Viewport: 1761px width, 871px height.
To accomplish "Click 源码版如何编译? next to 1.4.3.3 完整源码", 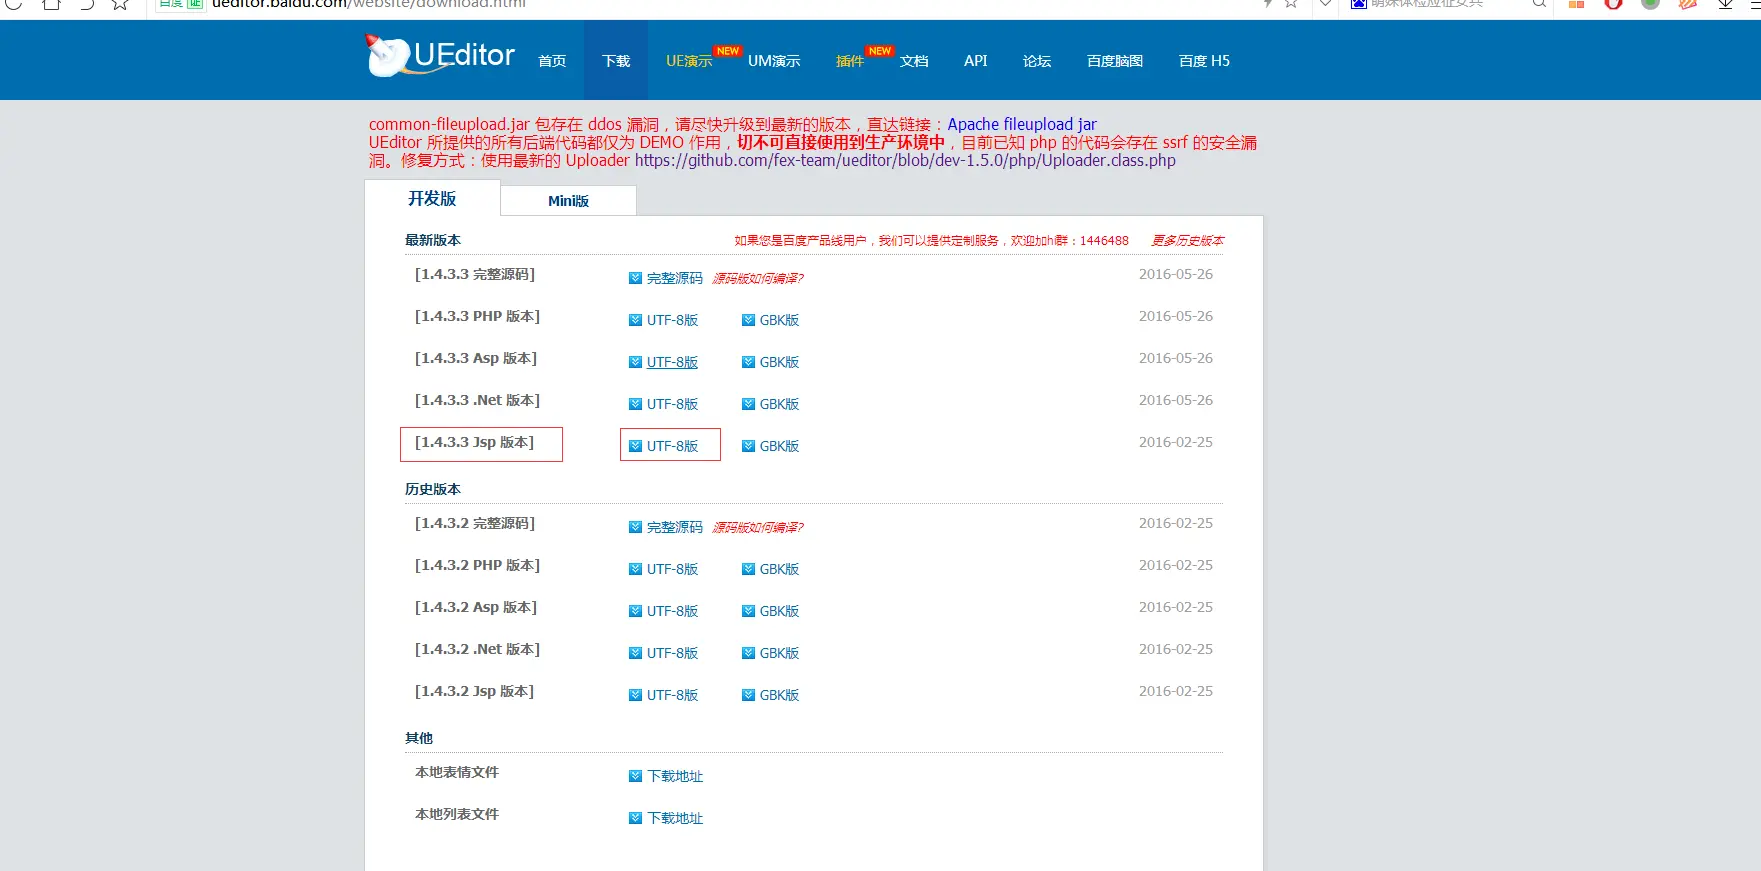I will point(757,278).
